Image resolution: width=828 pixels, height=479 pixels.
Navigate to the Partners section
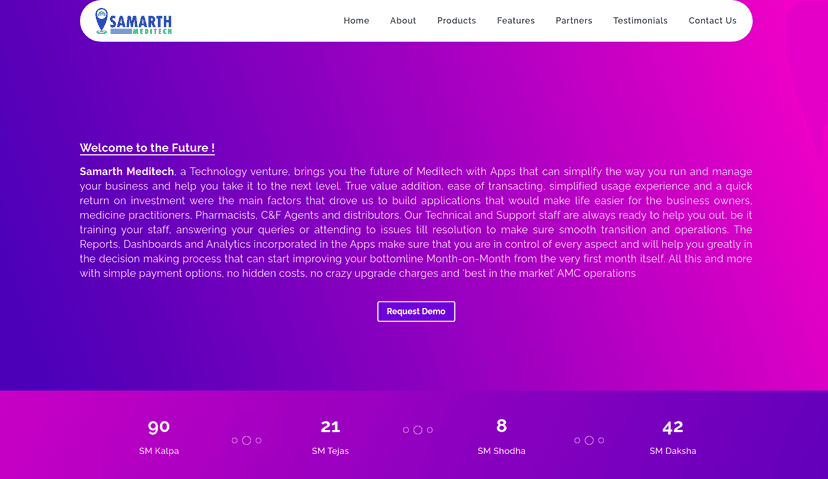click(x=573, y=21)
